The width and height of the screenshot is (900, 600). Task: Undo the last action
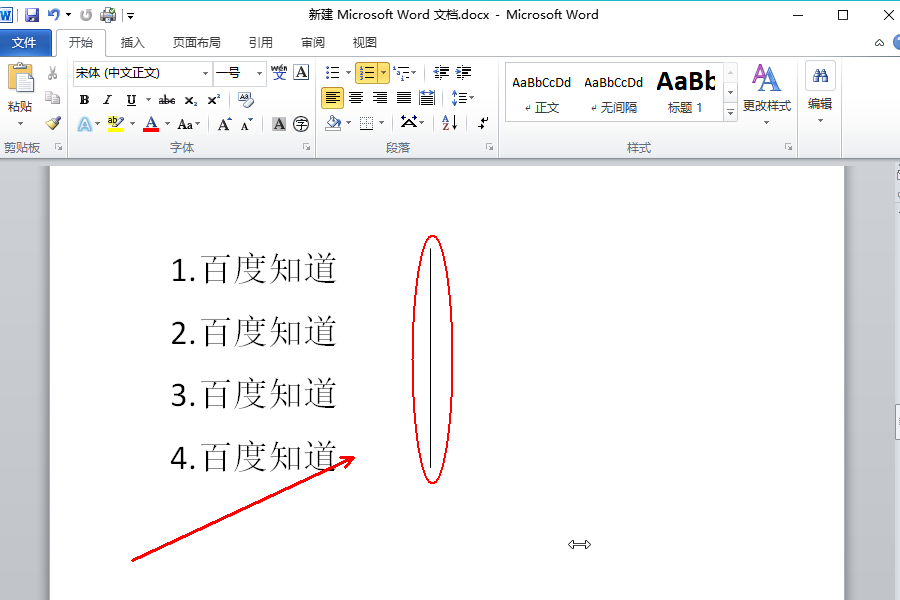pyautogui.click(x=53, y=15)
